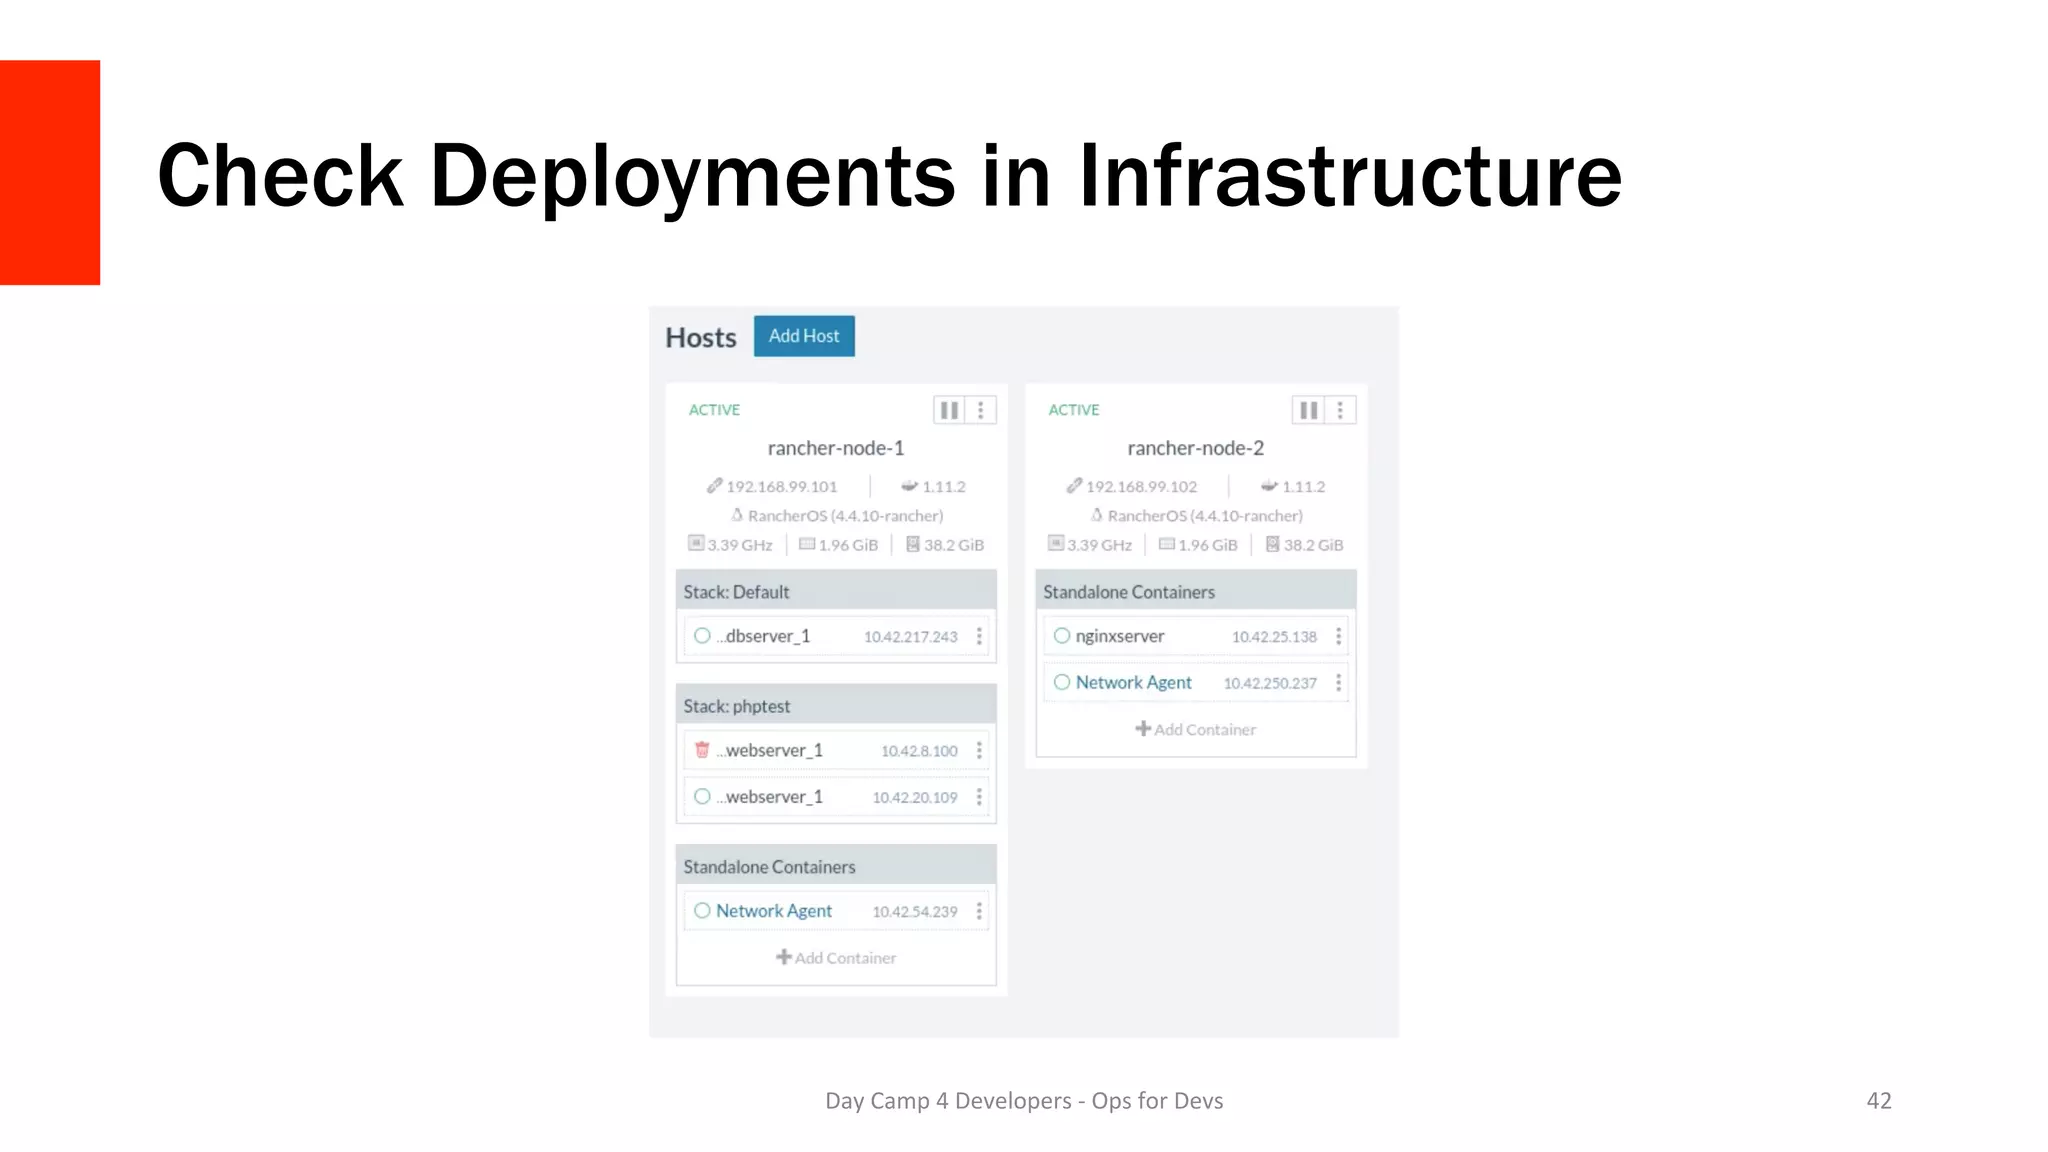Click the IP 10.42.217.243

tap(911, 637)
